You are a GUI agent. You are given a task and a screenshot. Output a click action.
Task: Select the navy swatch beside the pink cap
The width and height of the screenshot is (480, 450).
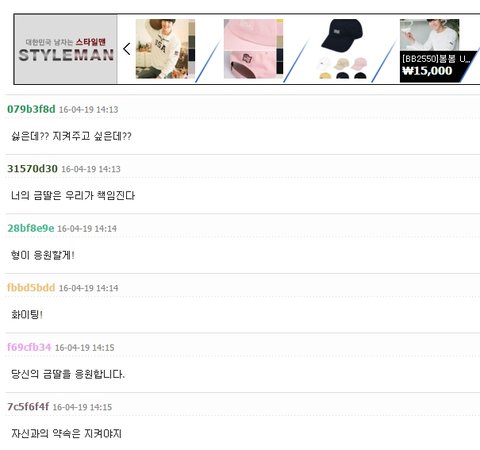(280, 54)
